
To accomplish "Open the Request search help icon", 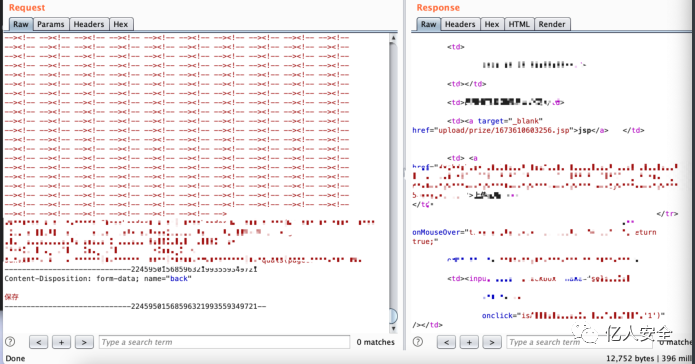I will click(10, 342).
